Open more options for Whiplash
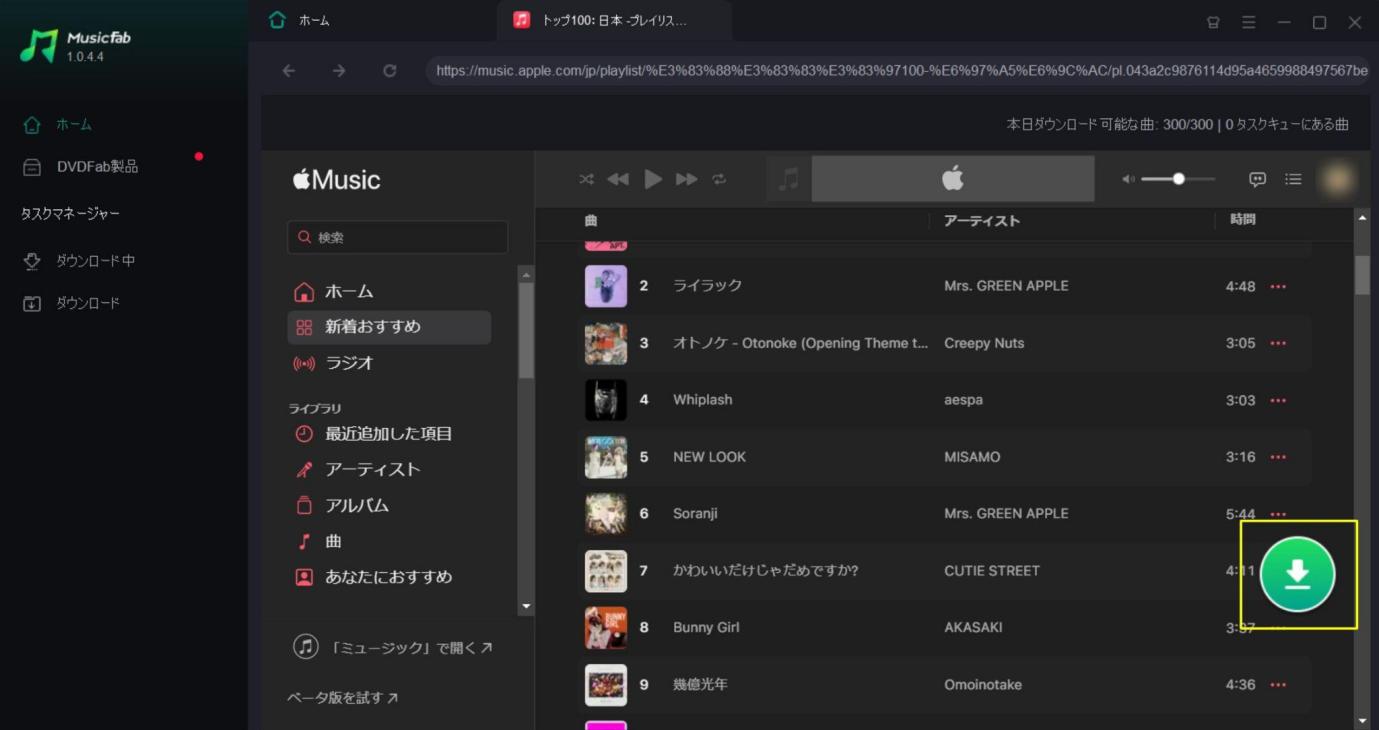The height and width of the screenshot is (730, 1379). click(x=1278, y=400)
